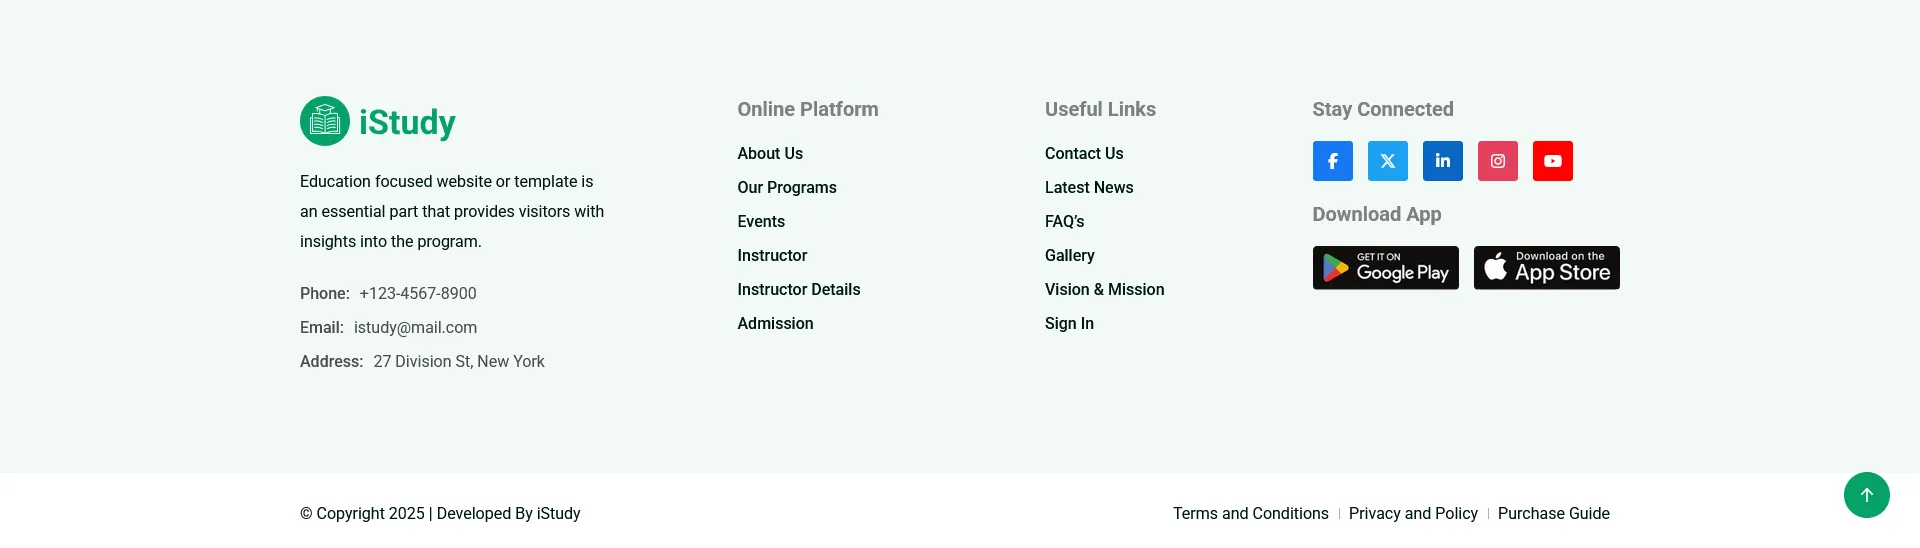The height and width of the screenshot is (548, 1920).
Task: Click the YouTube social icon
Action: (x=1552, y=161)
